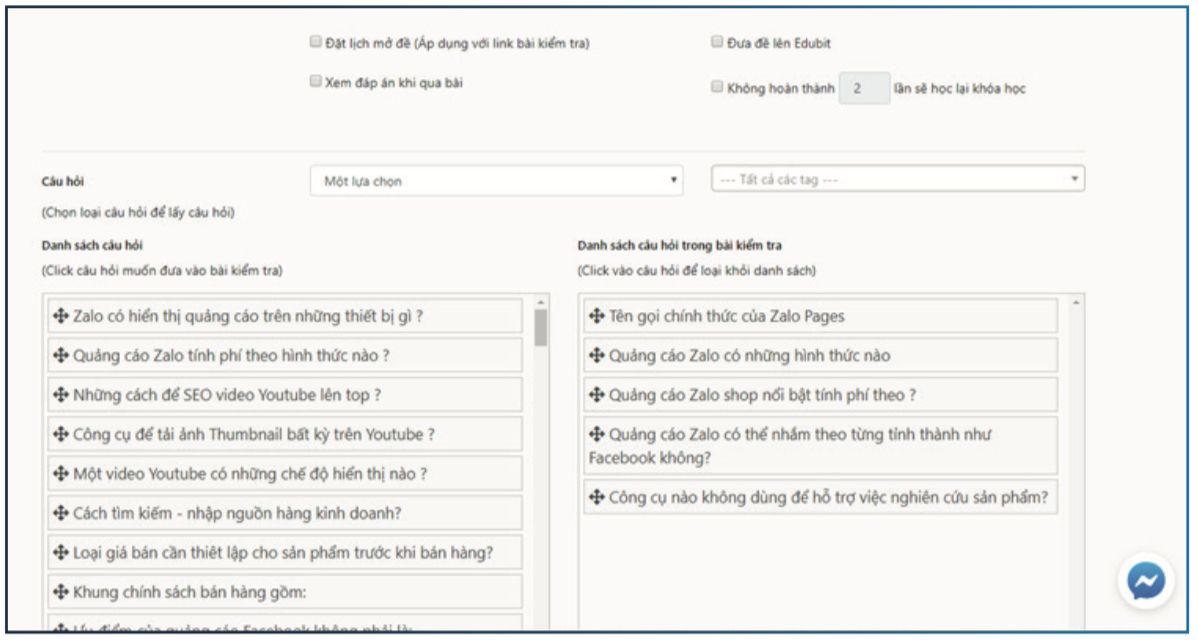This screenshot has height=642, width=1198.
Task: Toggle the 'Không hoàn thành' checkbox
Action: tap(717, 87)
